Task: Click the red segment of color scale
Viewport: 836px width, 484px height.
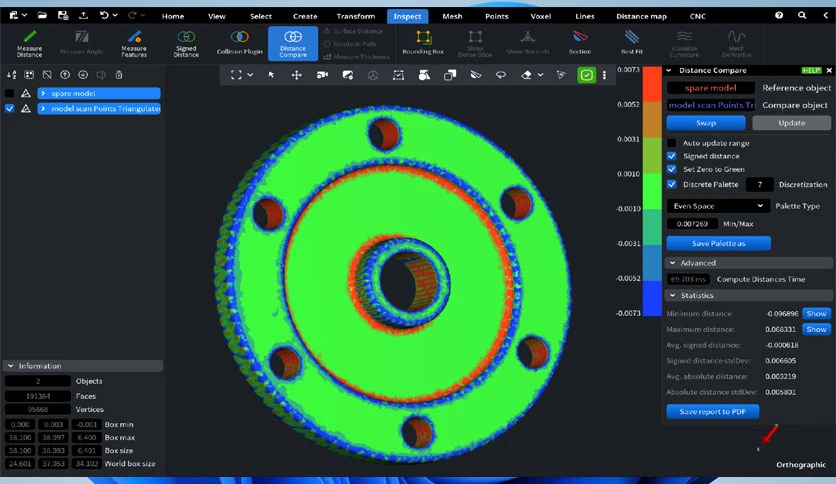Action: tap(652, 84)
